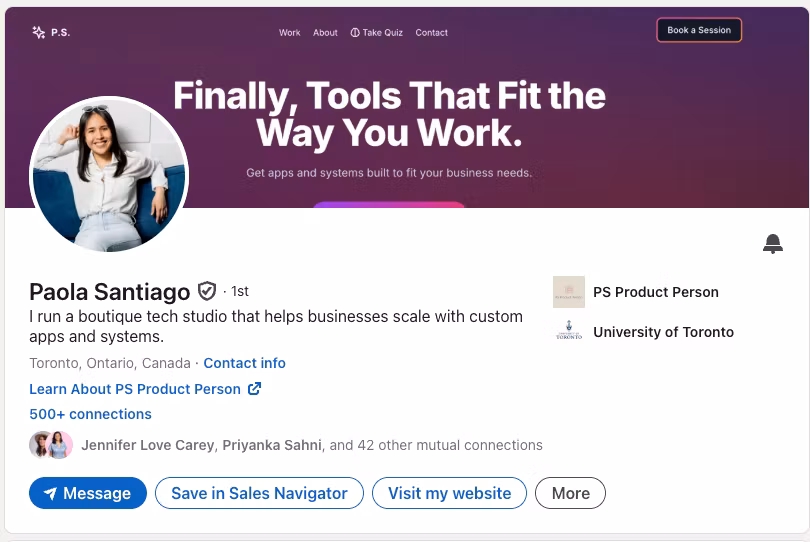Click the verified shield badge beside the name
Image resolution: width=810 pixels, height=542 pixels.
pos(207,291)
